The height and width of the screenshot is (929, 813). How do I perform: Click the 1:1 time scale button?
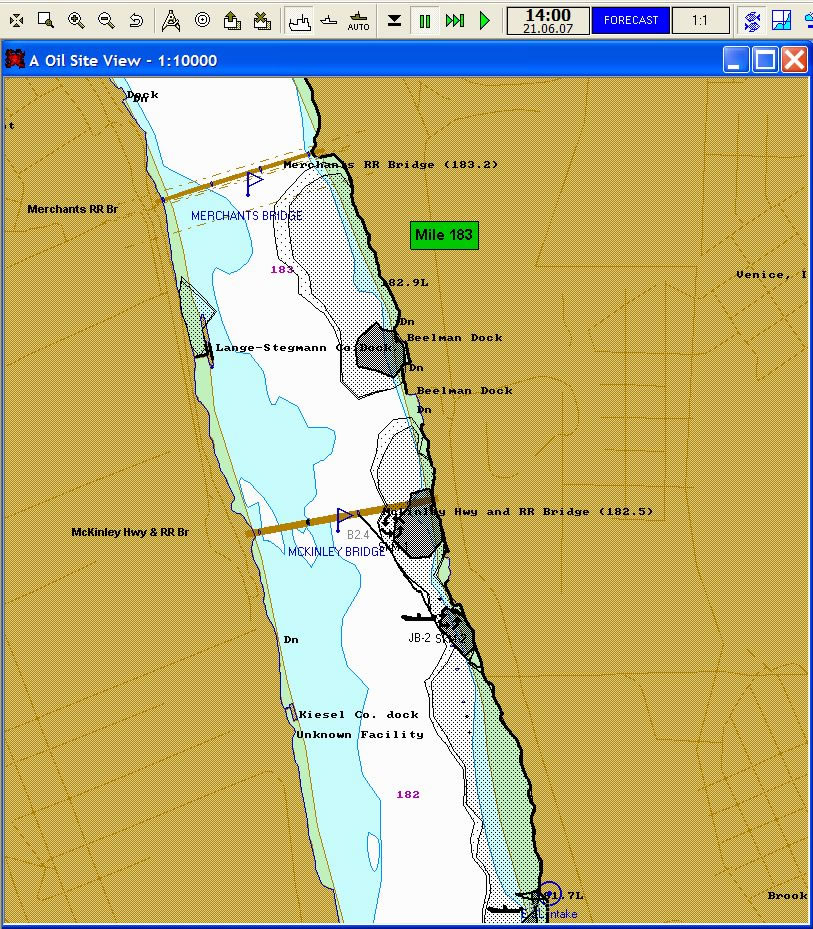pos(701,21)
